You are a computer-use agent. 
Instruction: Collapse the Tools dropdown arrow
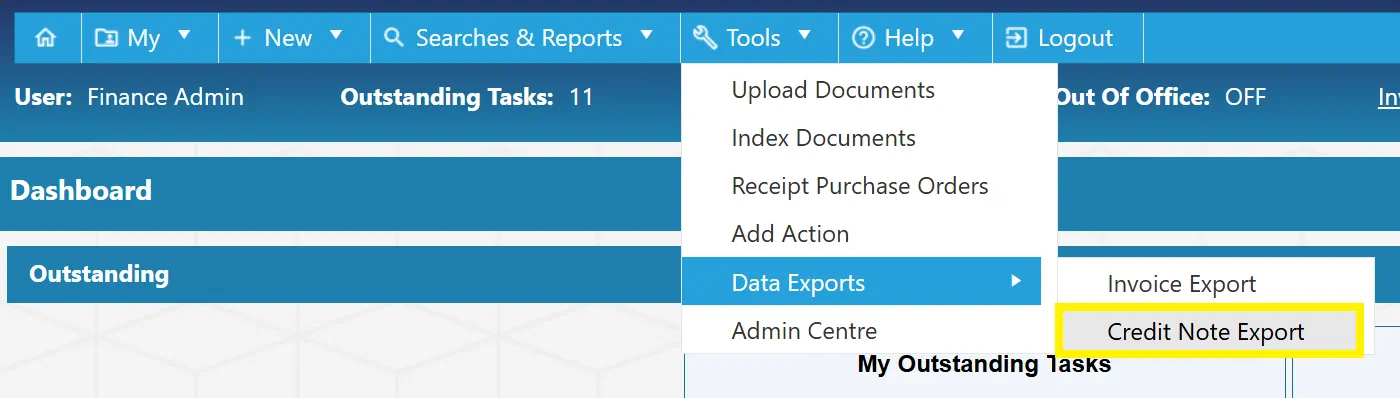pyautogui.click(x=804, y=36)
